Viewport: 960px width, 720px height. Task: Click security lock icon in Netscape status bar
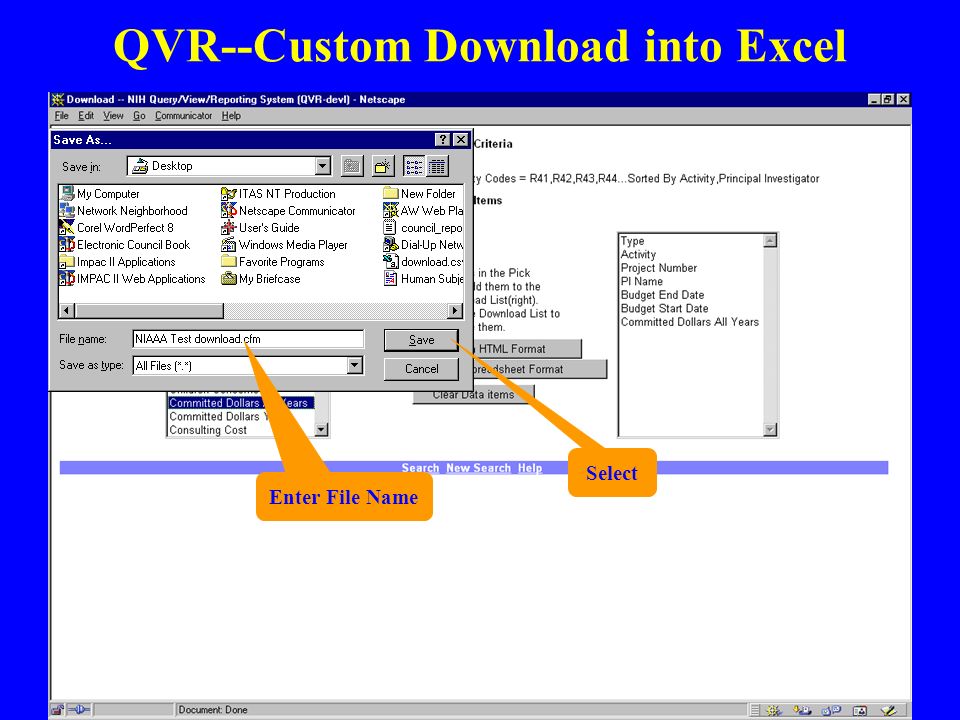coord(58,710)
